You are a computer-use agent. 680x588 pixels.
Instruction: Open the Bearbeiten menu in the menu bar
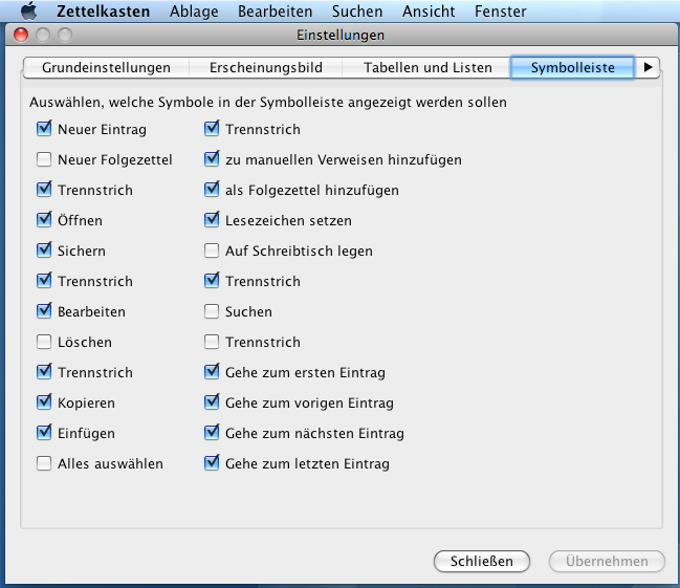[x=275, y=11]
